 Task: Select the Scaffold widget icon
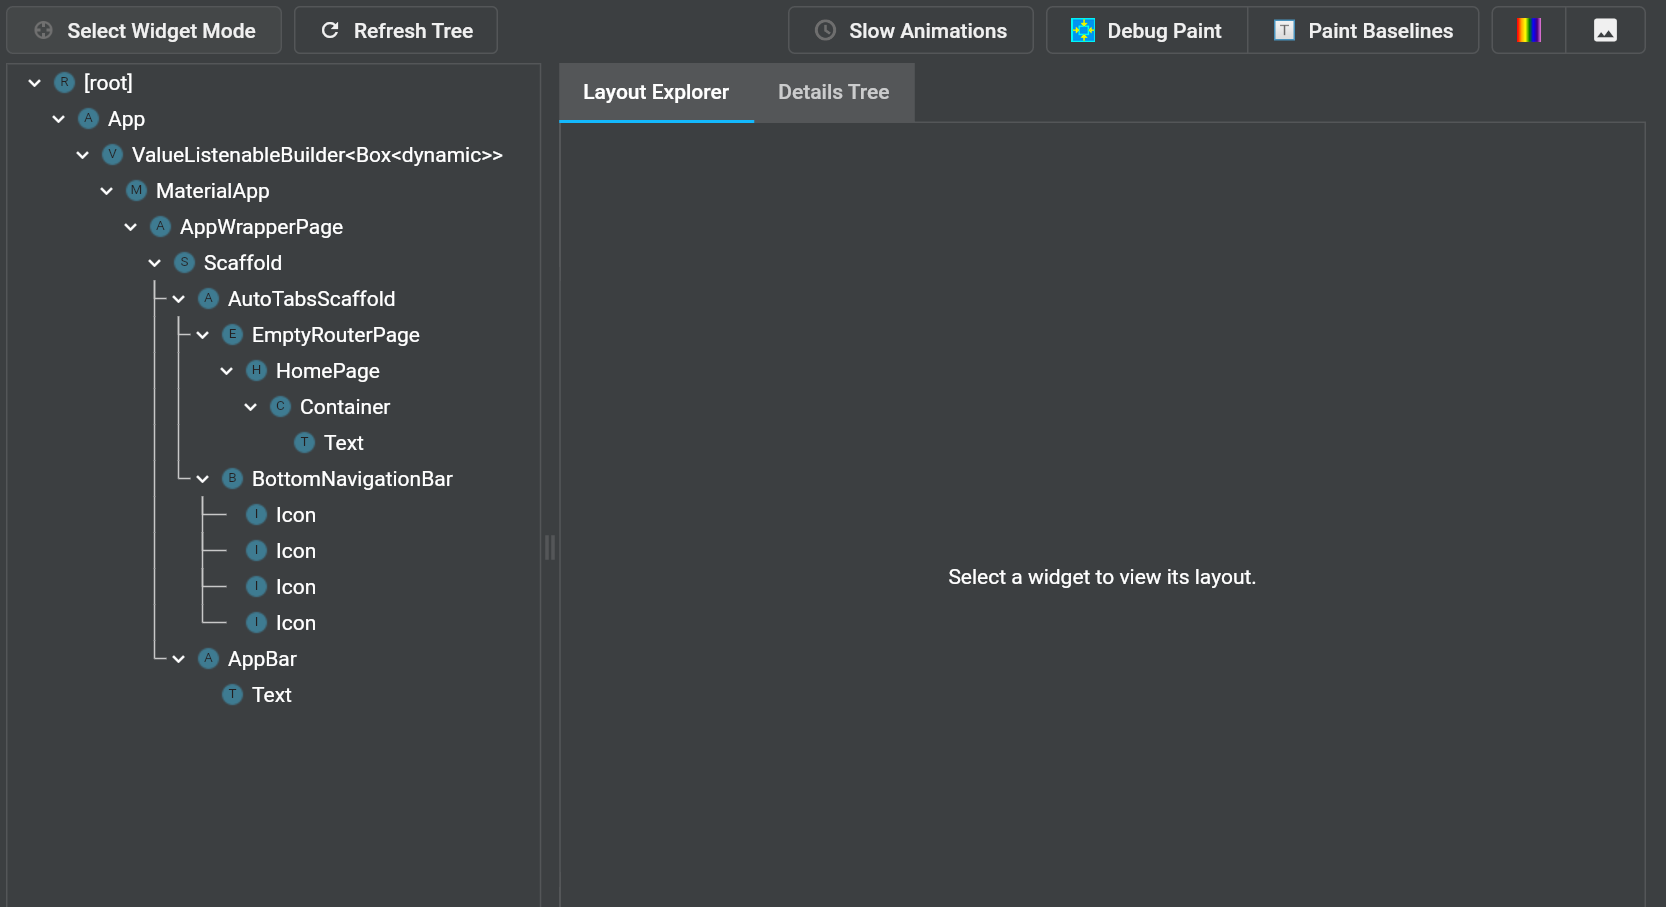click(x=185, y=262)
